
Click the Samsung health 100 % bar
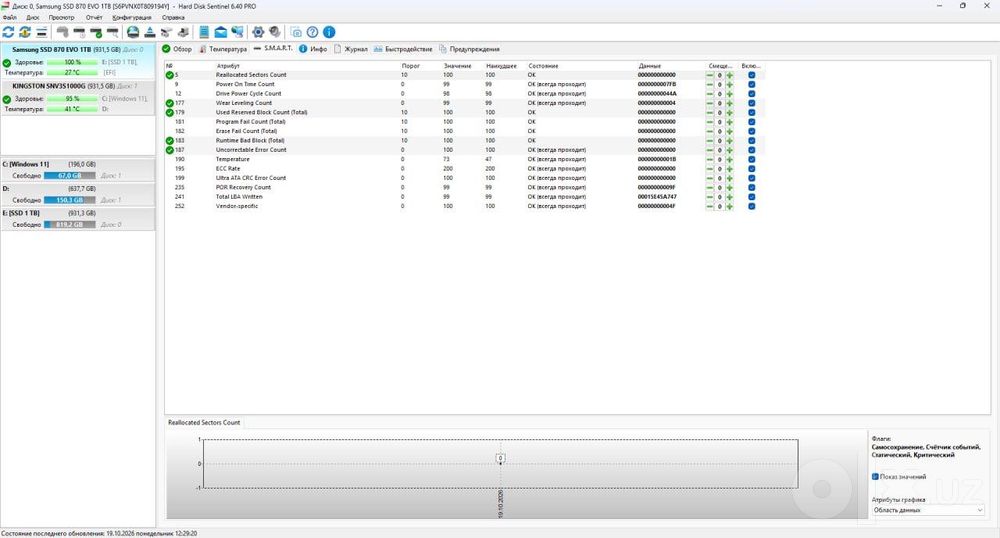tap(72, 62)
